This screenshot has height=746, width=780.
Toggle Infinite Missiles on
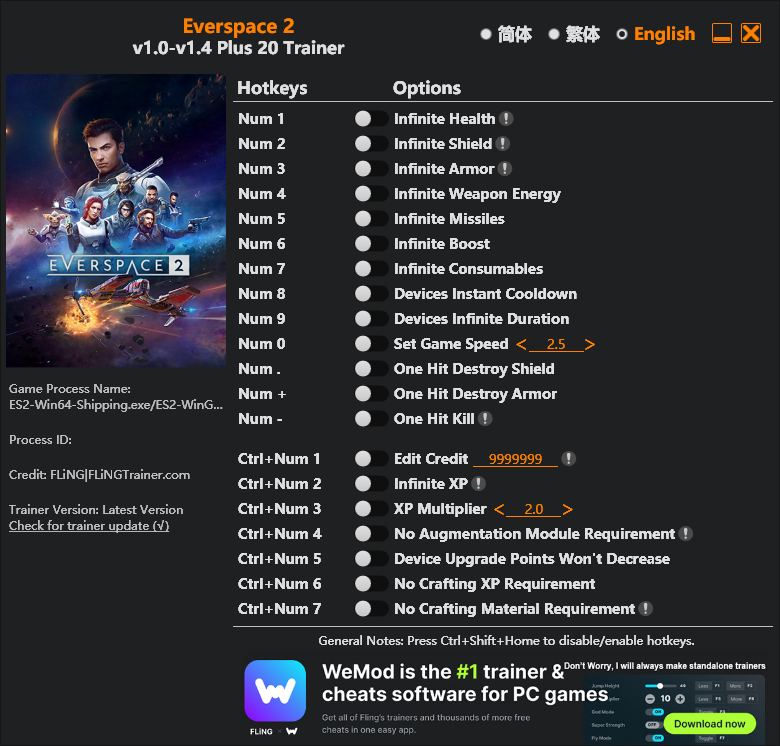pyautogui.click(x=371, y=218)
